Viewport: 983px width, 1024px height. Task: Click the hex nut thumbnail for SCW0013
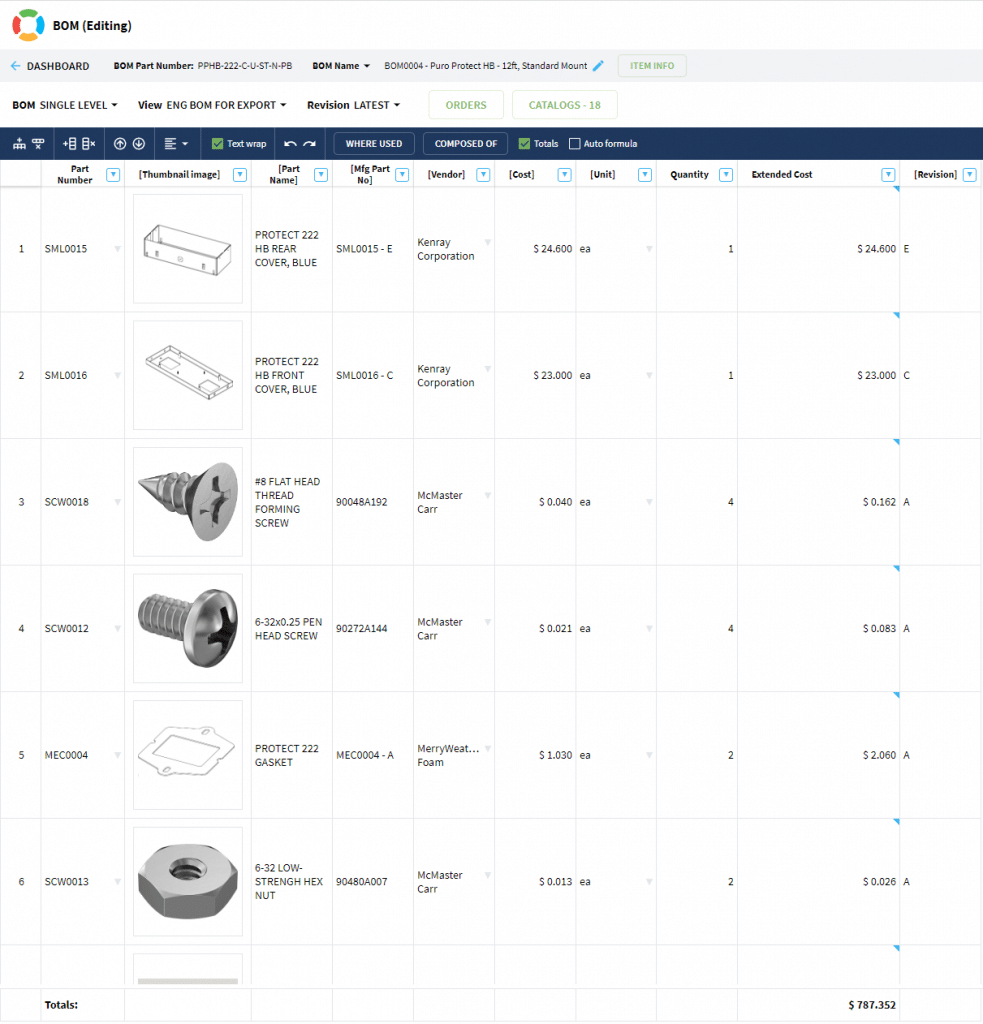tap(188, 882)
